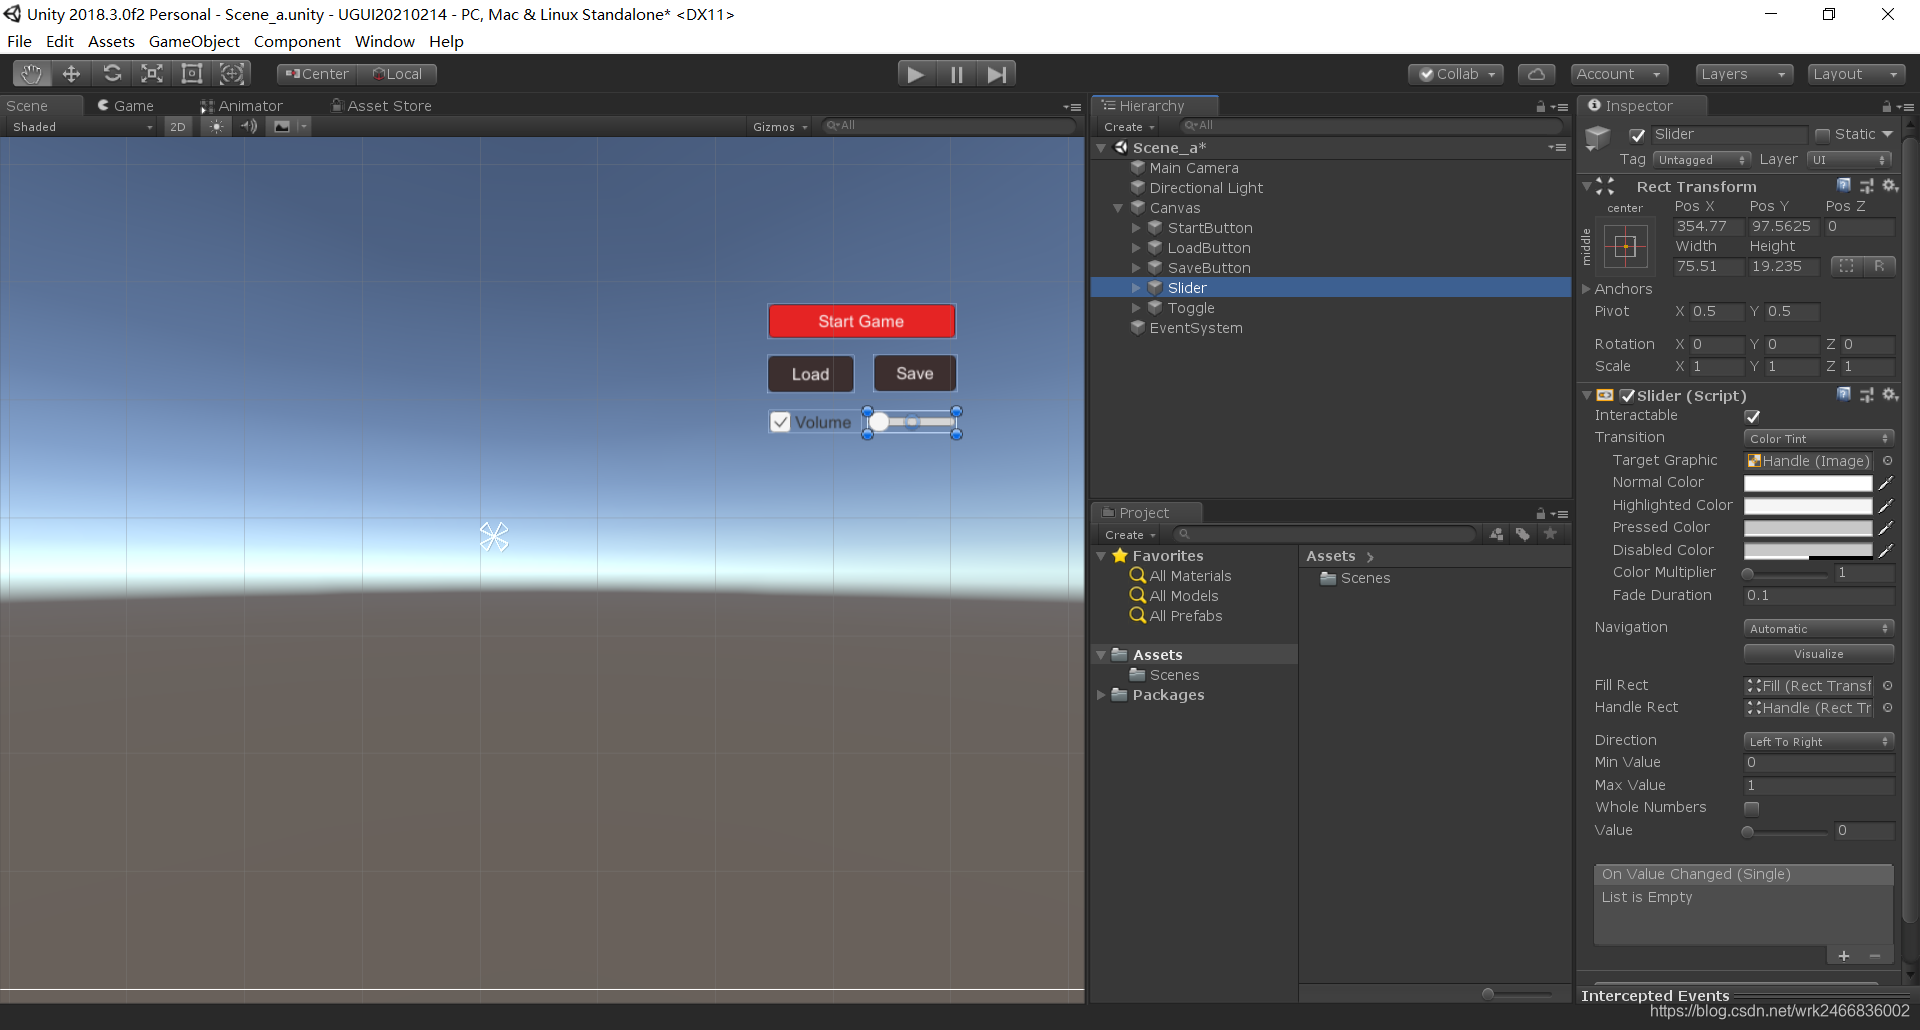Open Tag Untagged dropdown

1702,160
